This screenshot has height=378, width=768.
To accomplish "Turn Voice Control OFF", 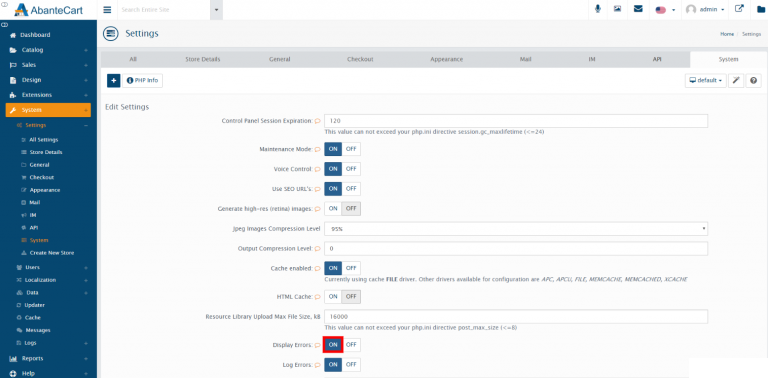I will coord(351,169).
